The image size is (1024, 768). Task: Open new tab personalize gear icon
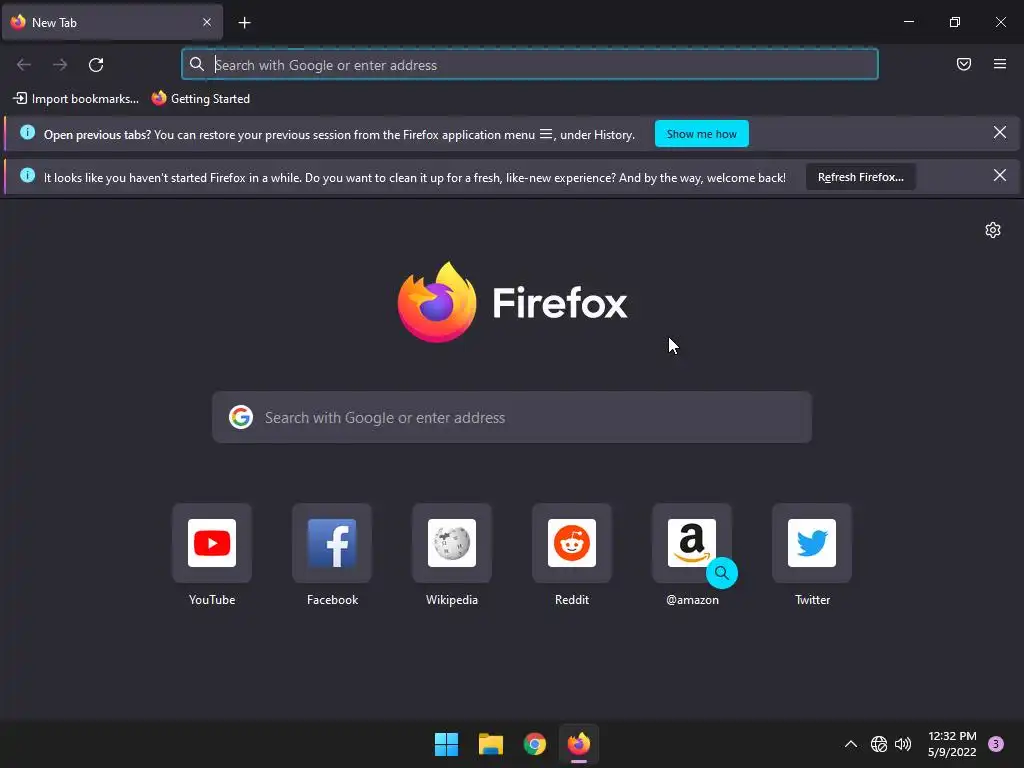pos(993,230)
